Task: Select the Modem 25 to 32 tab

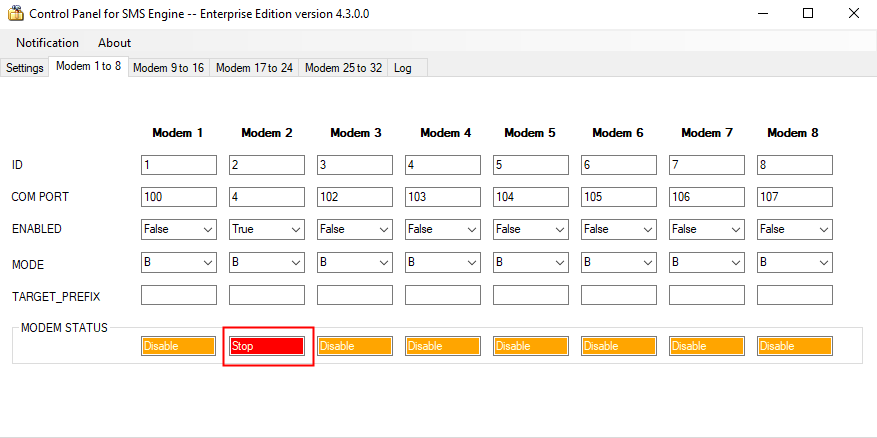Action: [343, 68]
